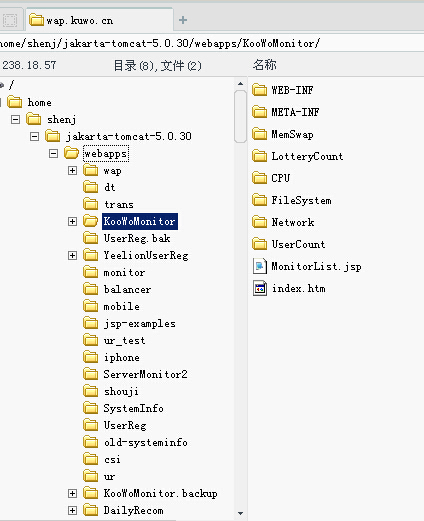Click the 'FileSystem' folder name
The image size is (424, 521).
click(x=301, y=200)
